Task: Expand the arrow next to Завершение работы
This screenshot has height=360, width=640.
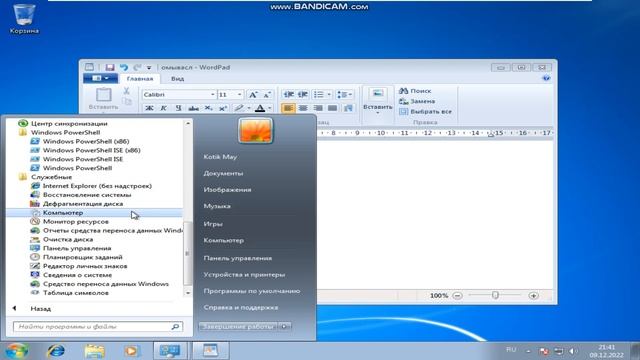Action: point(284,327)
